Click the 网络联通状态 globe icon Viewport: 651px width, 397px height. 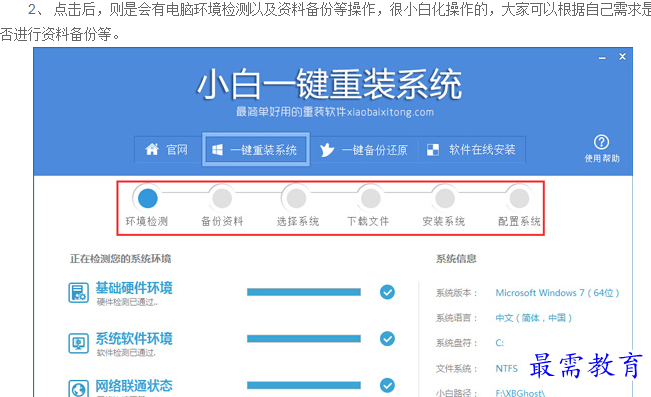tap(78, 389)
